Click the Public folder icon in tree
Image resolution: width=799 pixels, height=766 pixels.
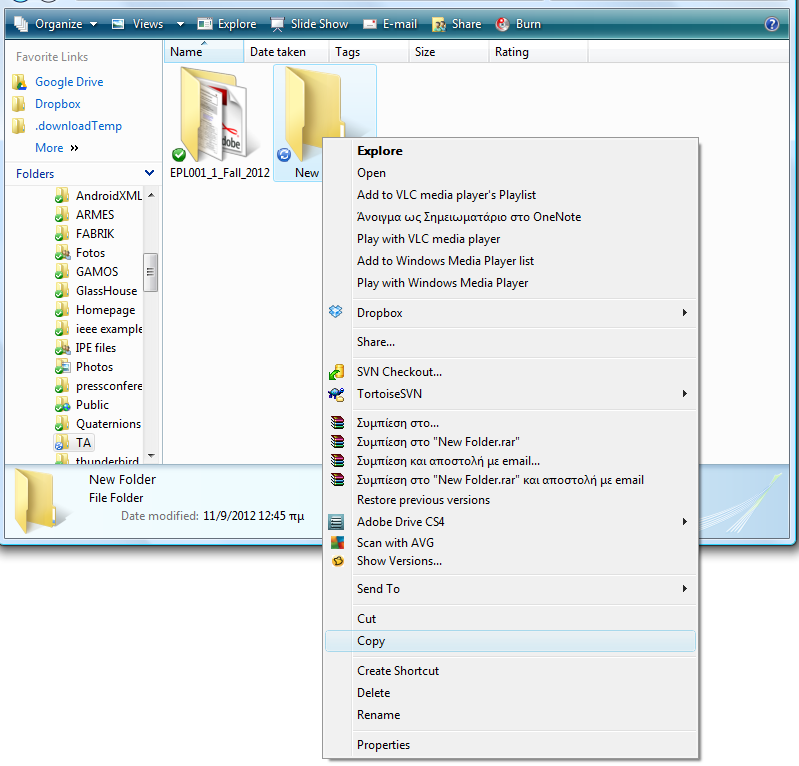coord(63,405)
